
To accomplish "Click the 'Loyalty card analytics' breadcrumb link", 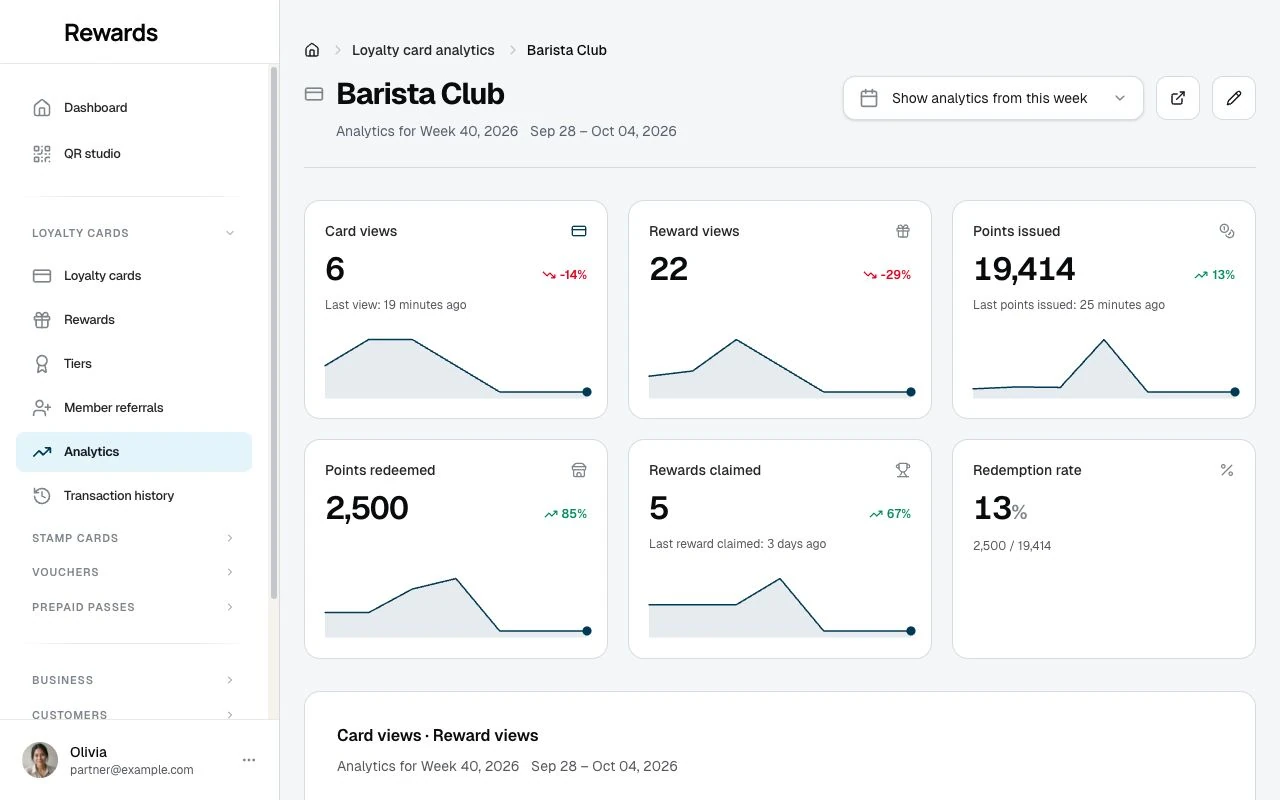I will pyautogui.click(x=423, y=50).
